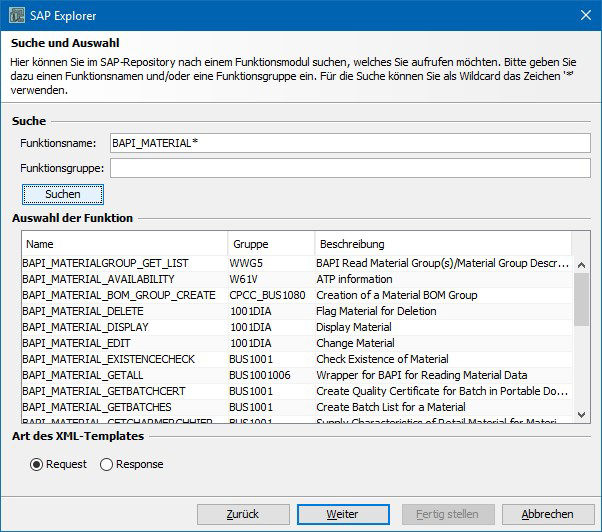
Task: Click group cell BUS1001006
Action: point(260,375)
